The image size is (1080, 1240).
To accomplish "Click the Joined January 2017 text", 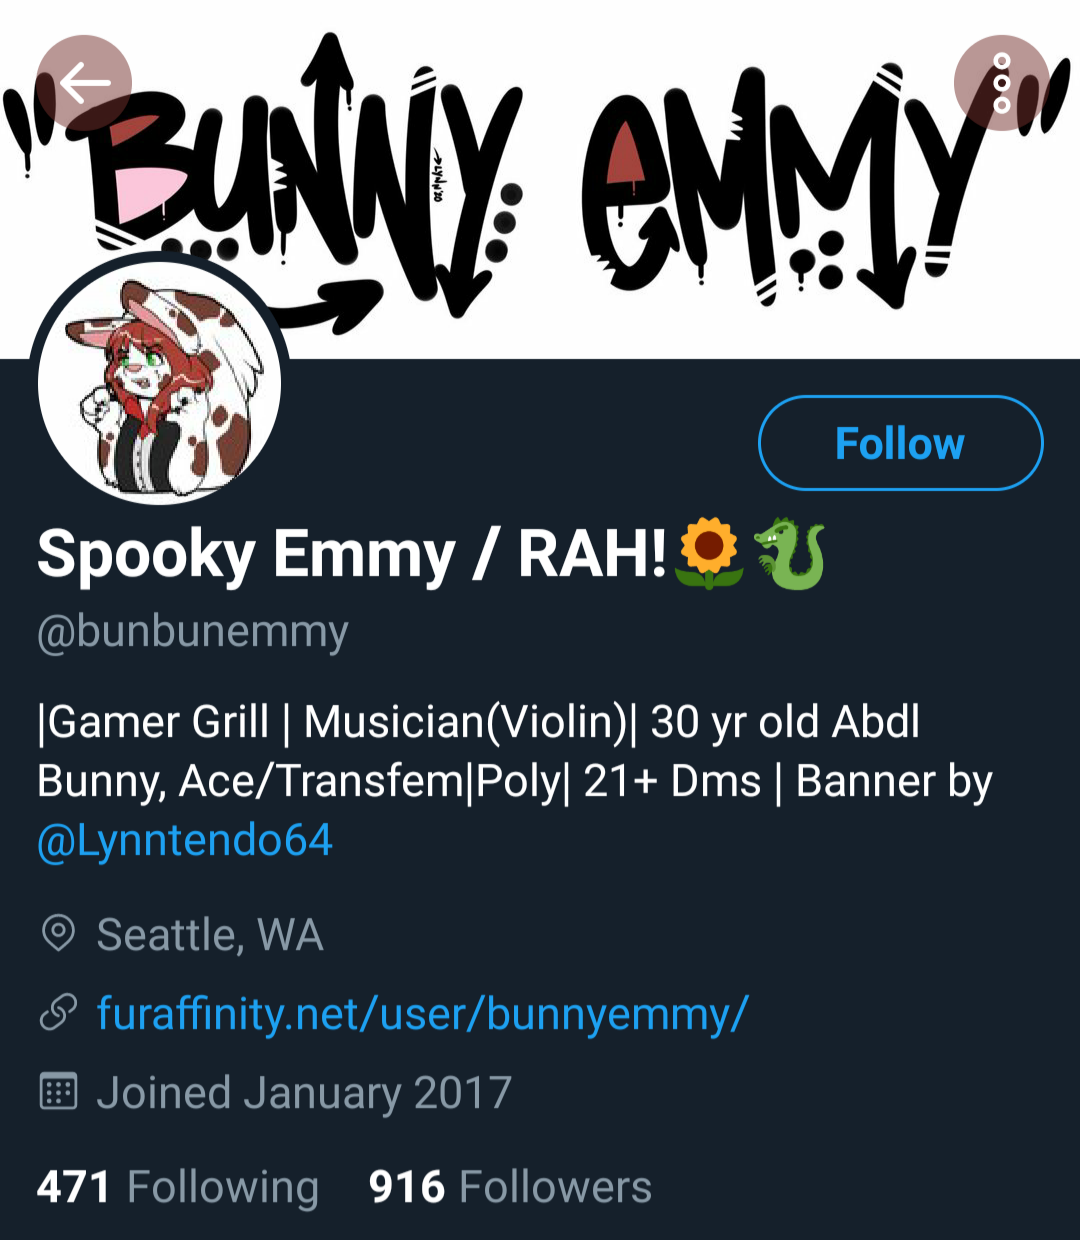I will tap(304, 1093).
